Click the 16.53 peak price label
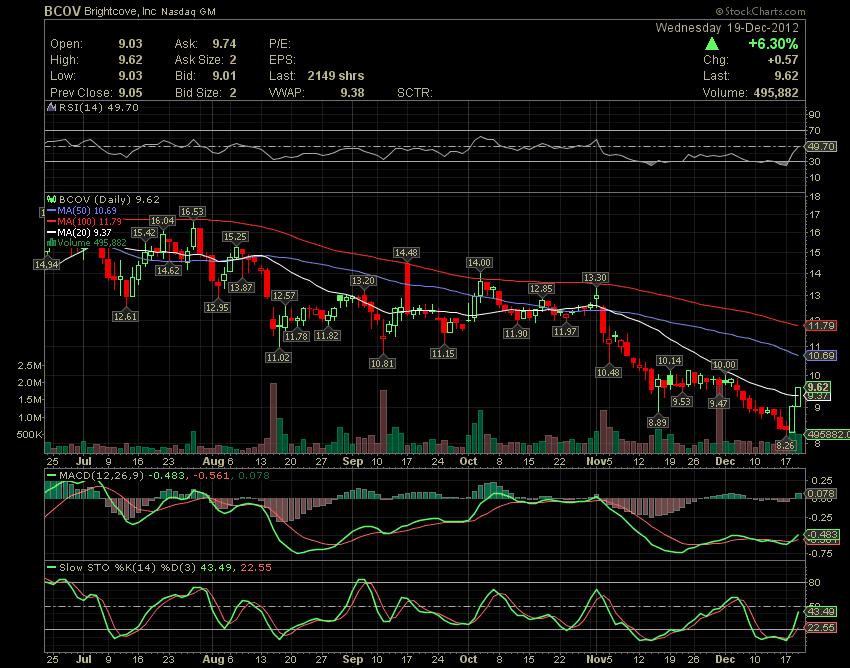 tap(192, 211)
